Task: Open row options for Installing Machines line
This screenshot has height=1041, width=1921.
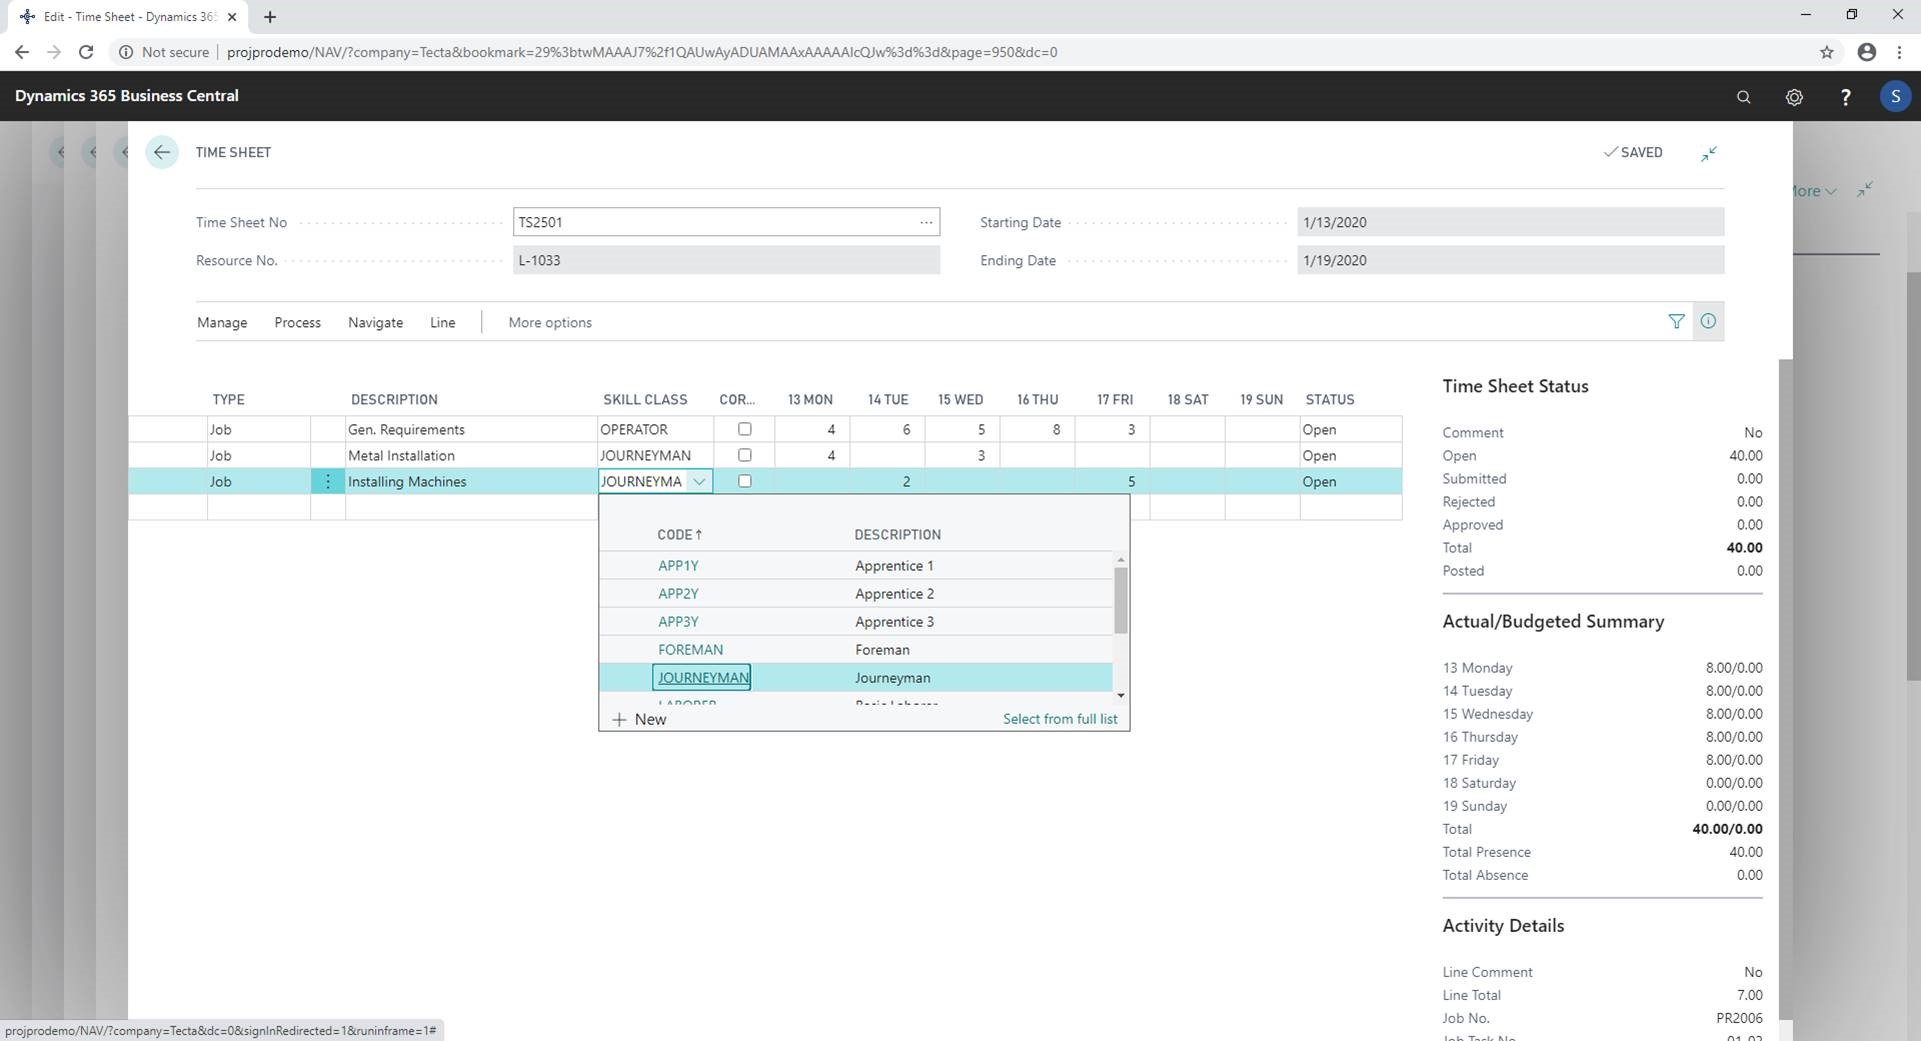Action: pyautogui.click(x=328, y=481)
